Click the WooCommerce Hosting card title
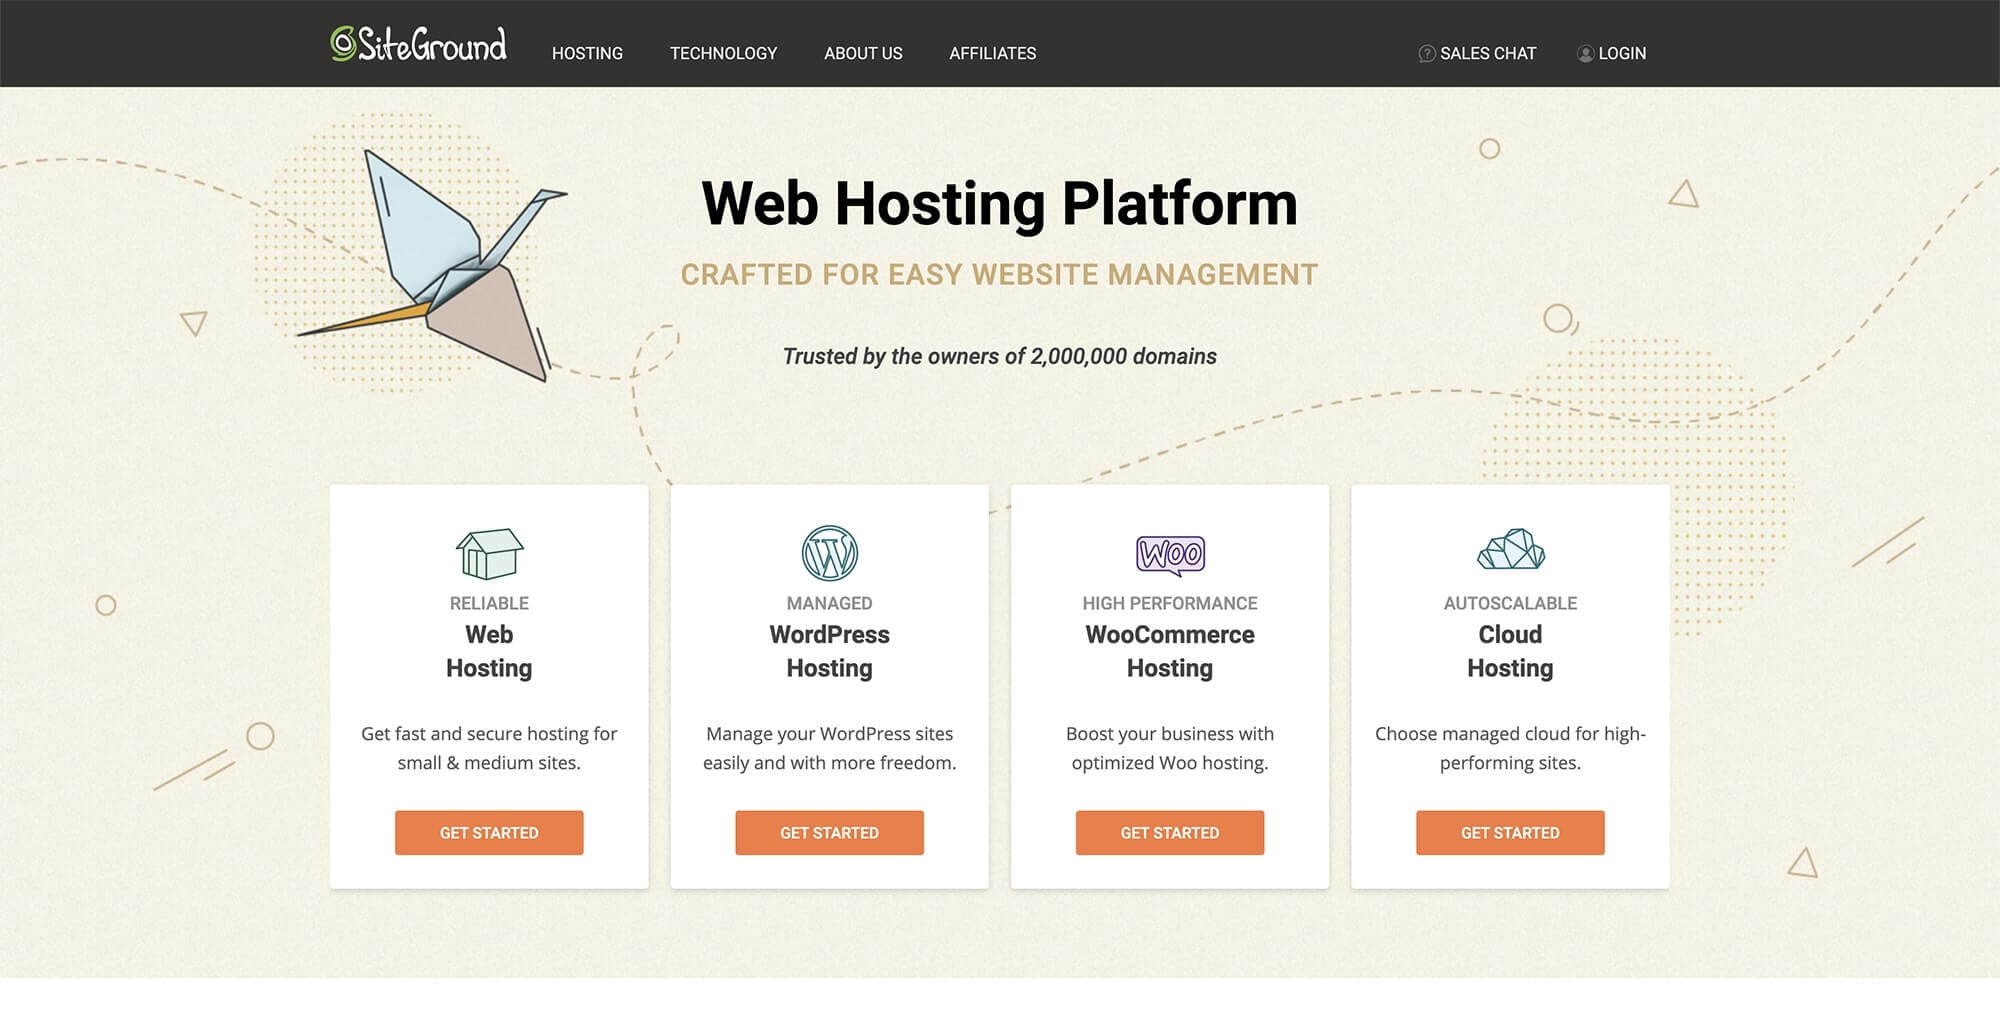2000x1026 pixels. point(1170,651)
